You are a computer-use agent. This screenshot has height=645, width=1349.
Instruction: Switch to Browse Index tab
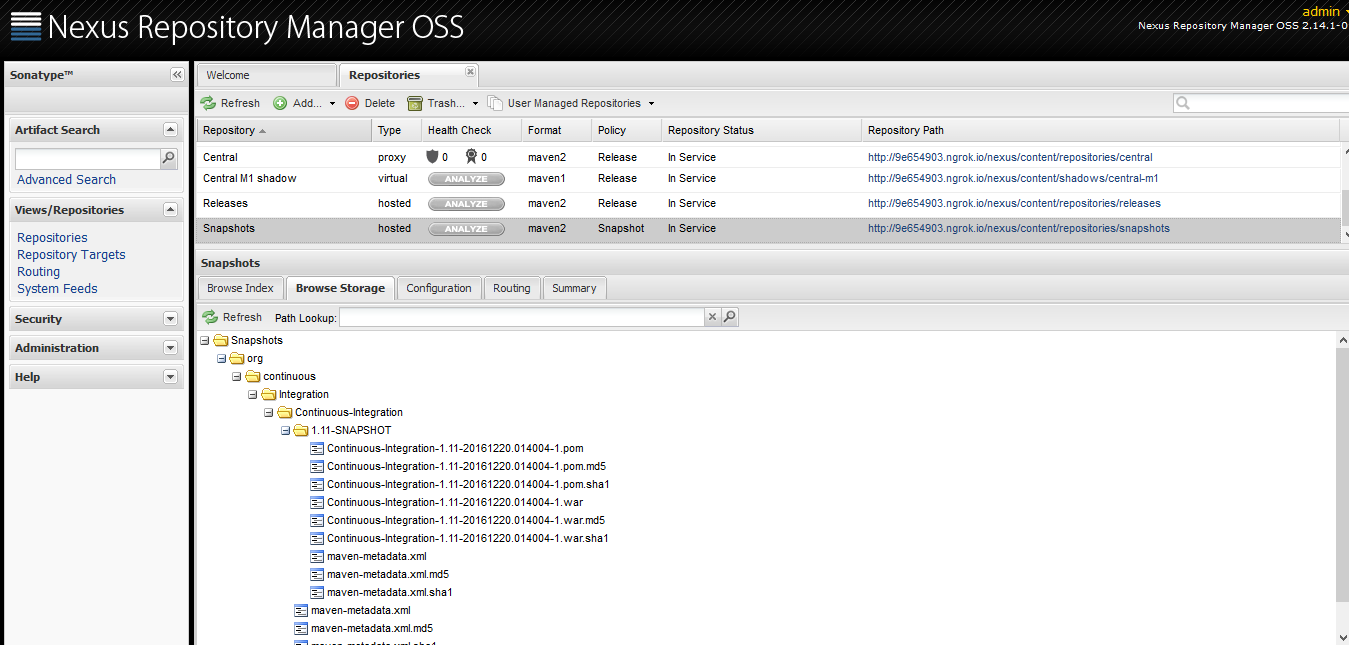pyautogui.click(x=240, y=288)
